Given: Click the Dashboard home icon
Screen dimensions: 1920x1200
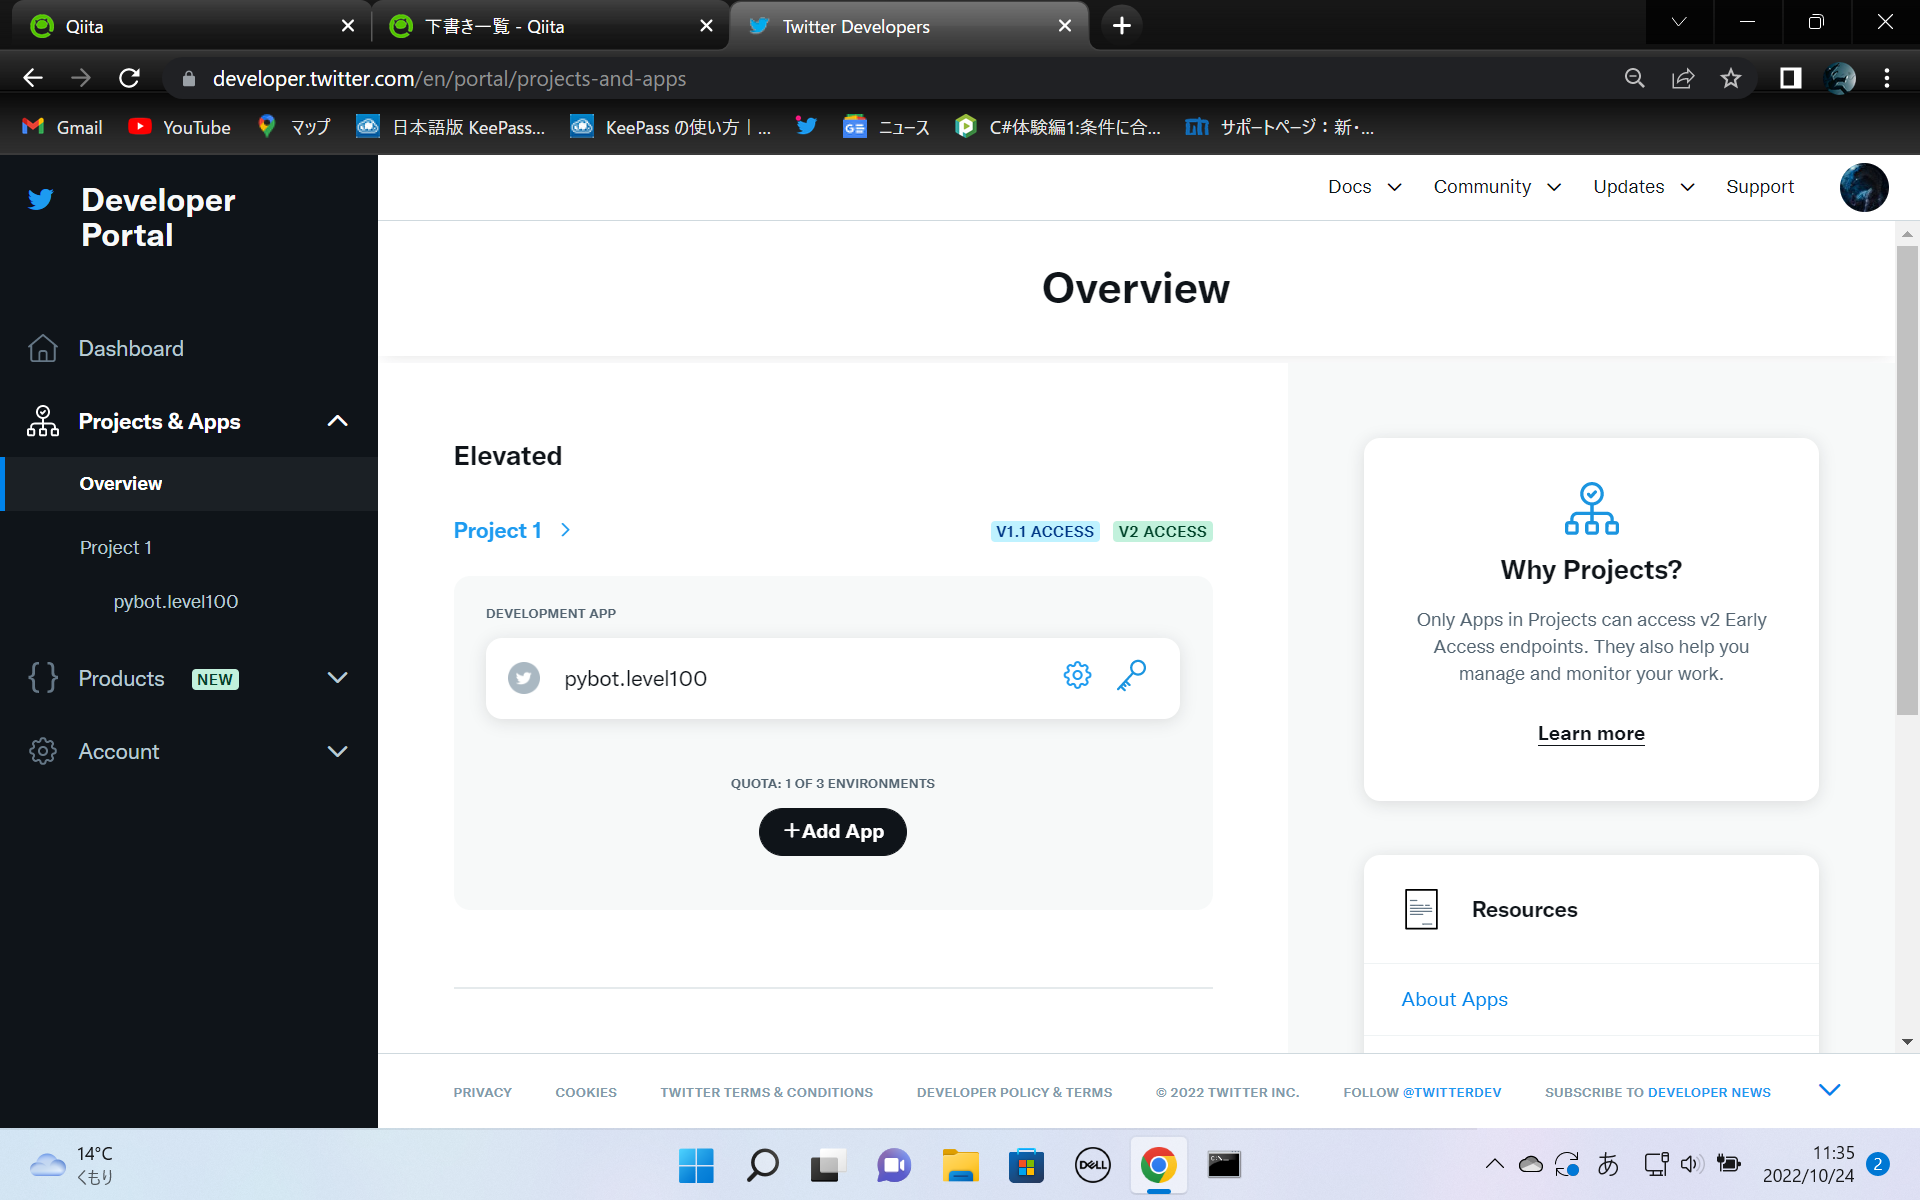Looking at the screenshot, I should [x=43, y=348].
